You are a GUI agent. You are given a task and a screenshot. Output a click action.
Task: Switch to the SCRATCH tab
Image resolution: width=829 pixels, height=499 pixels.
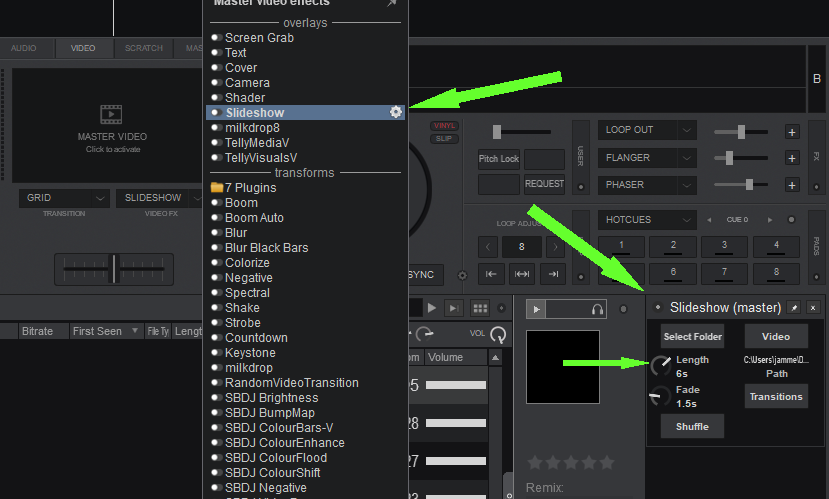(x=144, y=48)
